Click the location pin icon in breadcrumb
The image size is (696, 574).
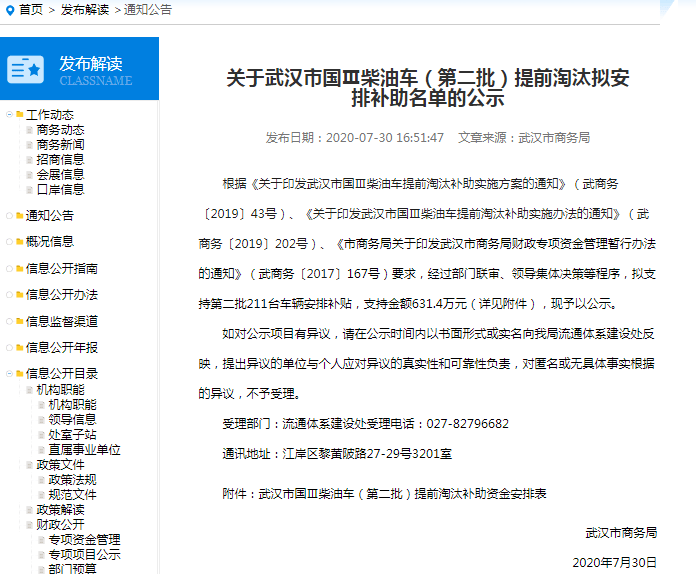coord(9,10)
